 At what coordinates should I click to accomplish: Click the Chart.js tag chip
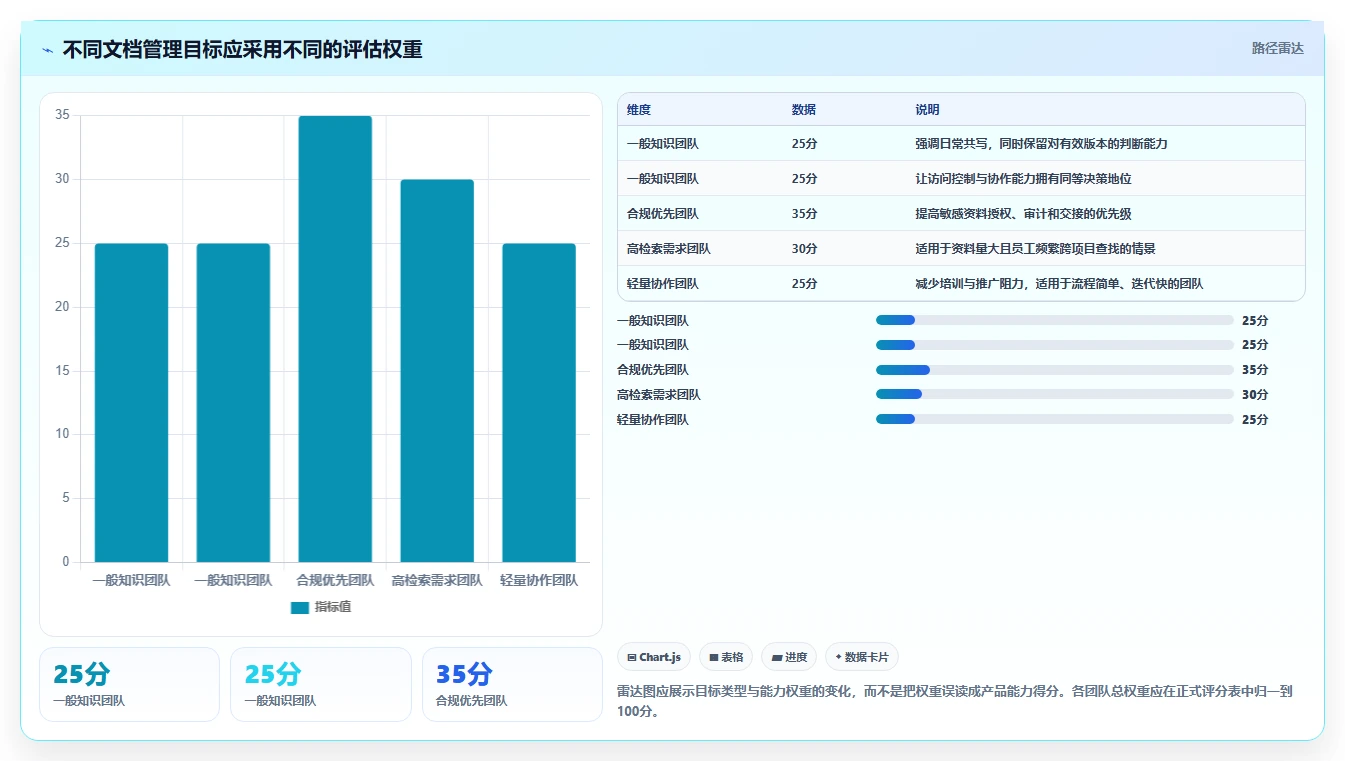pyautogui.click(x=654, y=657)
